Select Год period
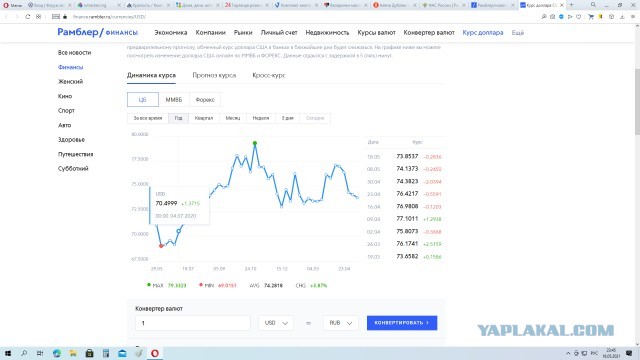This screenshot has width=640, height=360. click(x=178, y=118)
